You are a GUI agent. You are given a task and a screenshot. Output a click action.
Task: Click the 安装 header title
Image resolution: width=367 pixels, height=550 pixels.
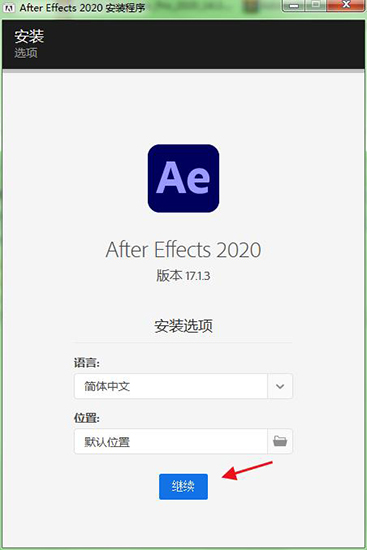point(29,36)
